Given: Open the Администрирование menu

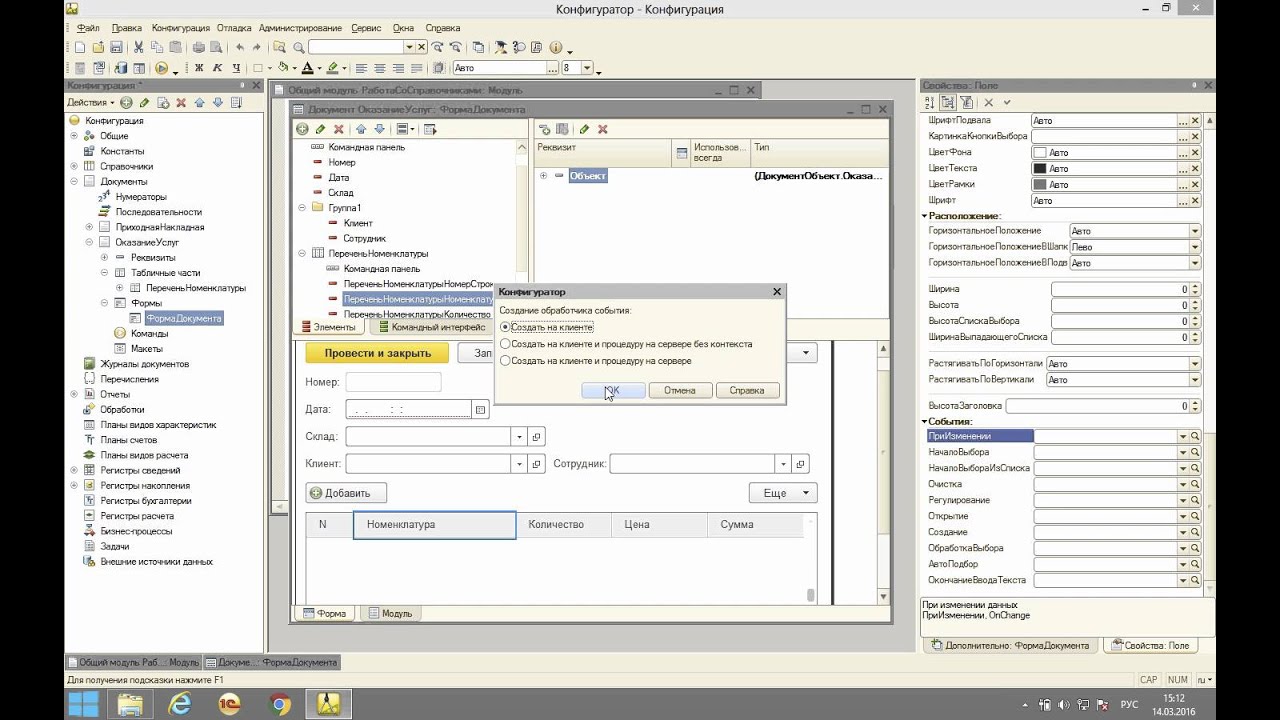Looking at the screenshot, I should point(300,28).
